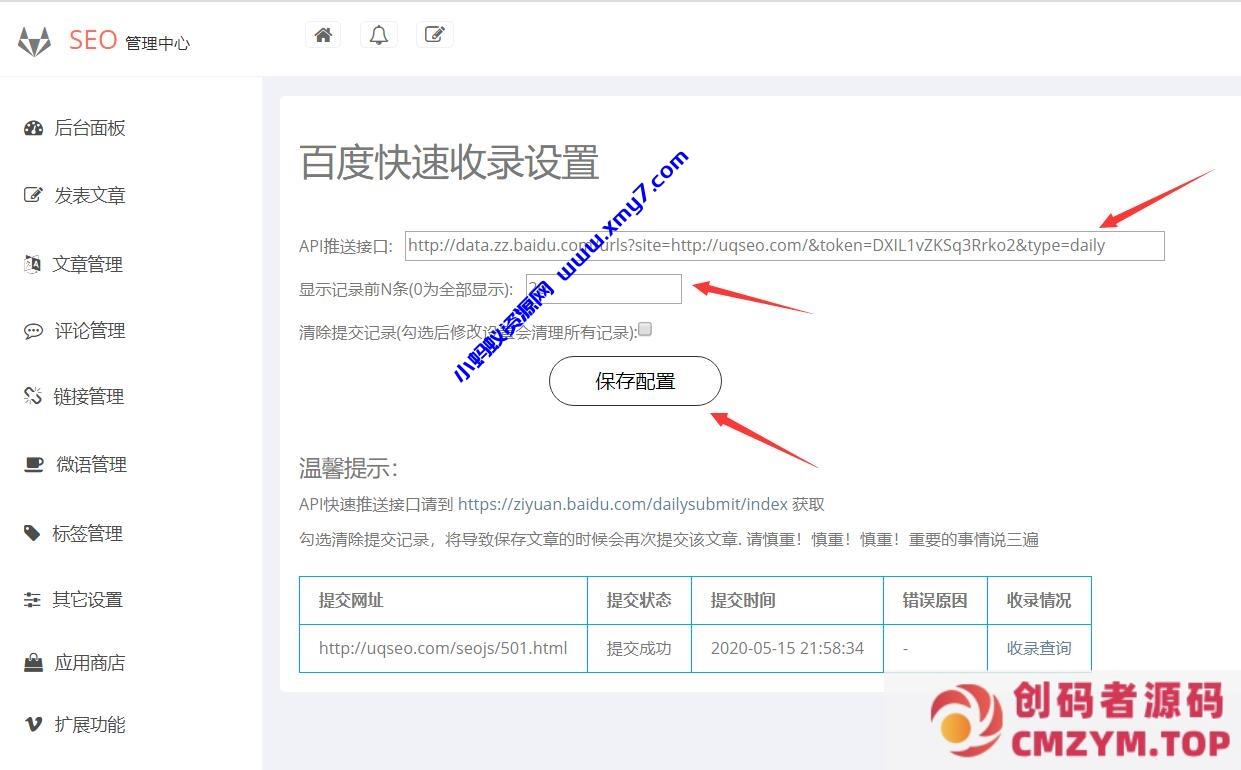Click the home icon in top toolbar

coord(323,35)
